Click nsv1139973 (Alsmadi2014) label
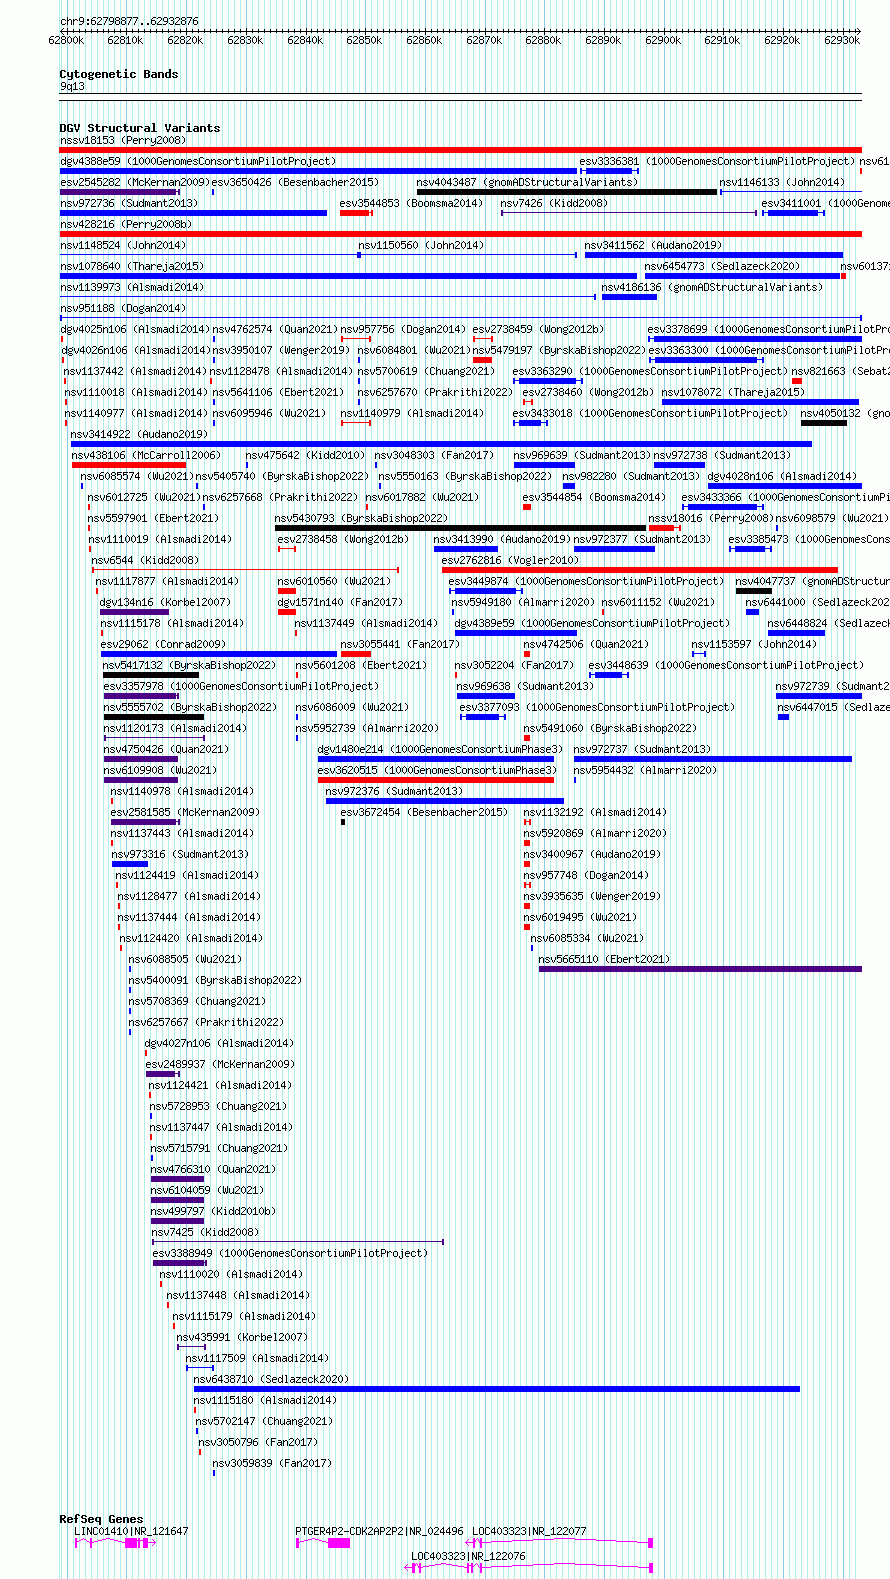Viewport: 890px width, 1579px height. pos(132,288)
